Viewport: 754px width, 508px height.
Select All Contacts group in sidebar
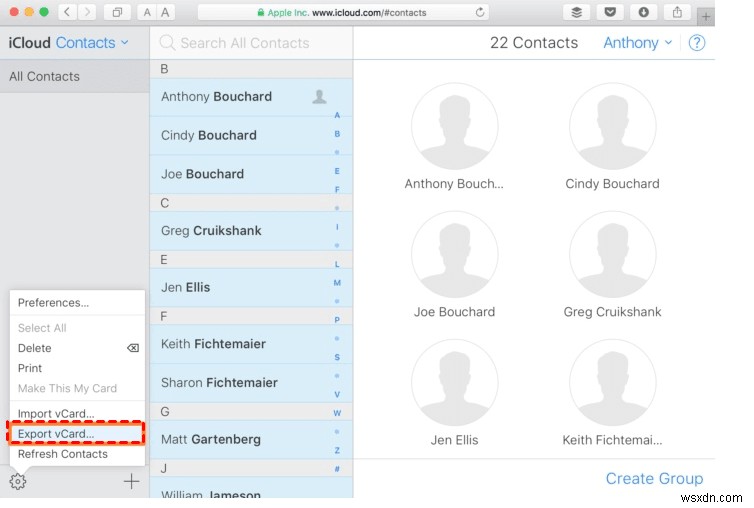[x=75, y=76]
